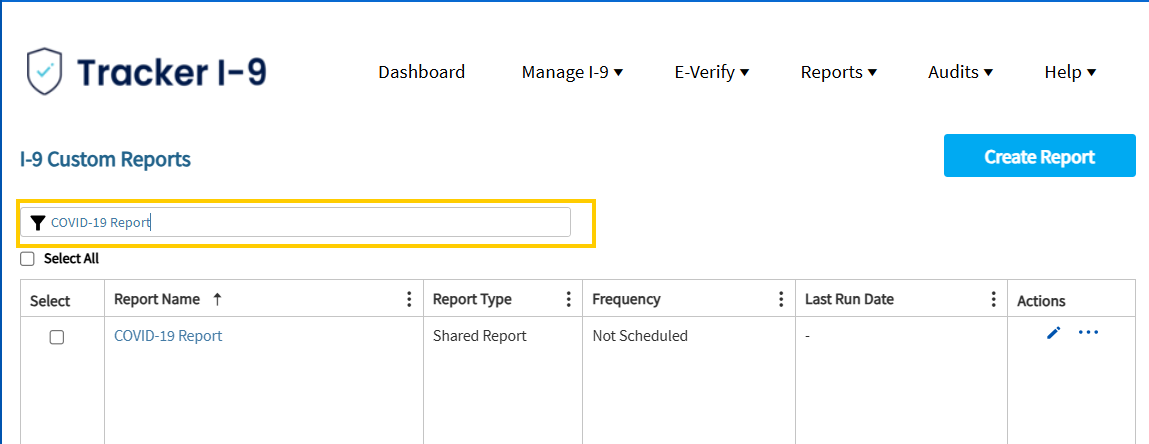The width and height of the screenshot is (1149, 444).
Task: Edit COVID-19 Report with pencil icon
Action: tap(1054, 333)
